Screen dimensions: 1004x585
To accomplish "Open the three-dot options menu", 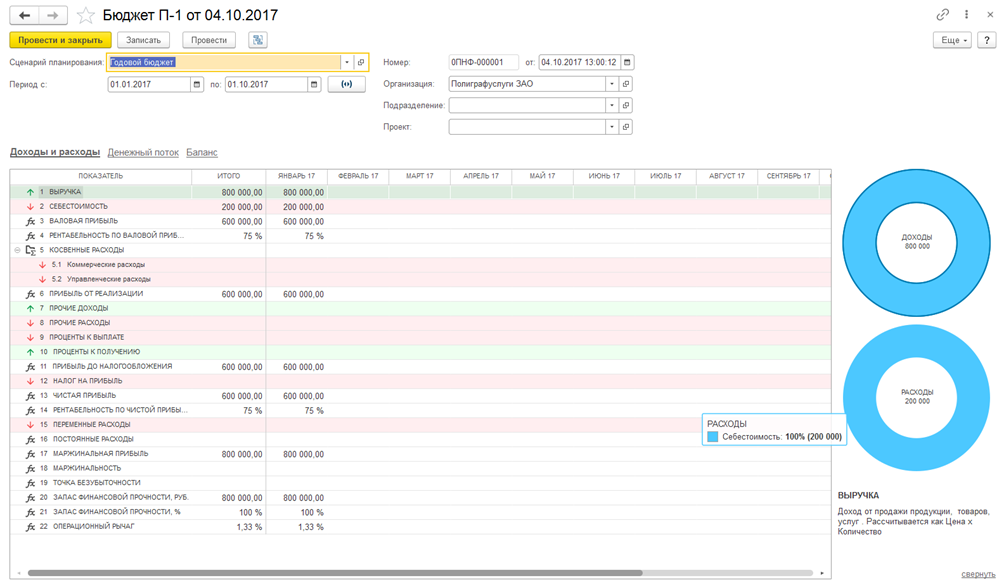I will (x=966, y=15).
